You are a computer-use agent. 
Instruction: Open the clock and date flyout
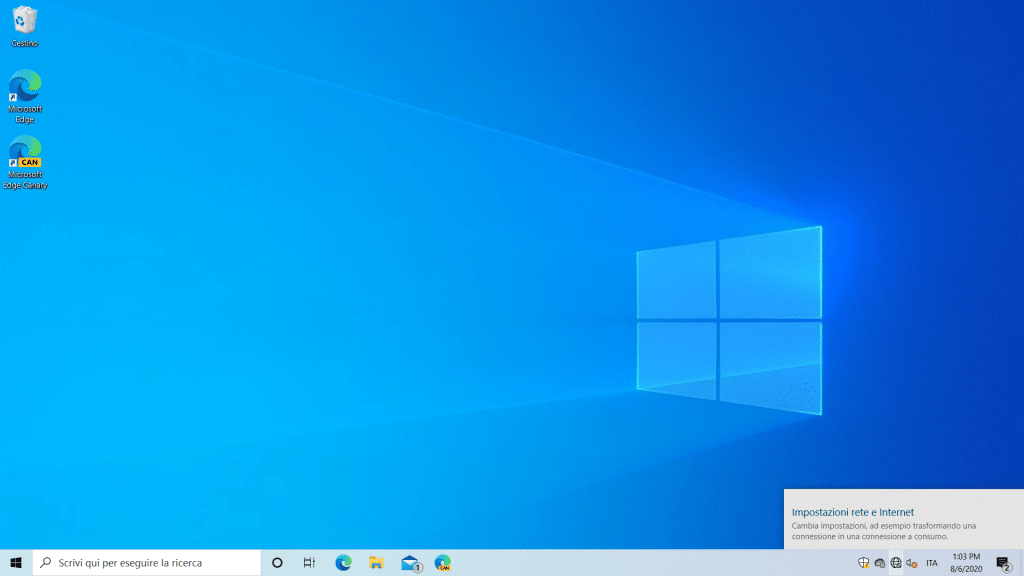click(966, 563)
